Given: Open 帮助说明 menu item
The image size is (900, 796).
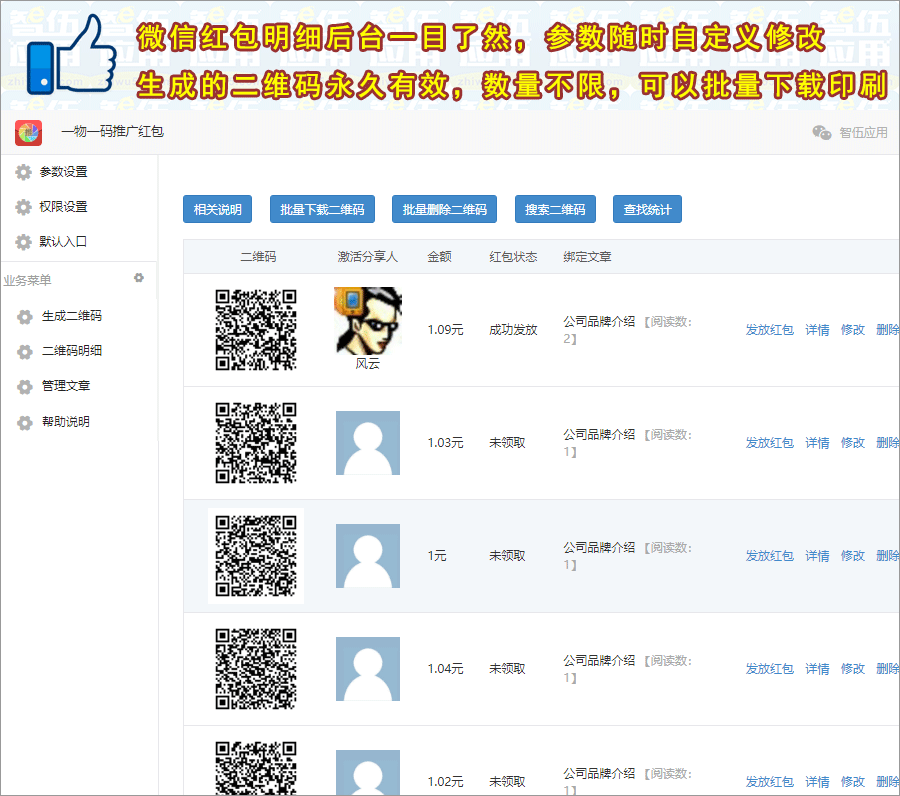Looking at the screenshot, I should 66,422.
